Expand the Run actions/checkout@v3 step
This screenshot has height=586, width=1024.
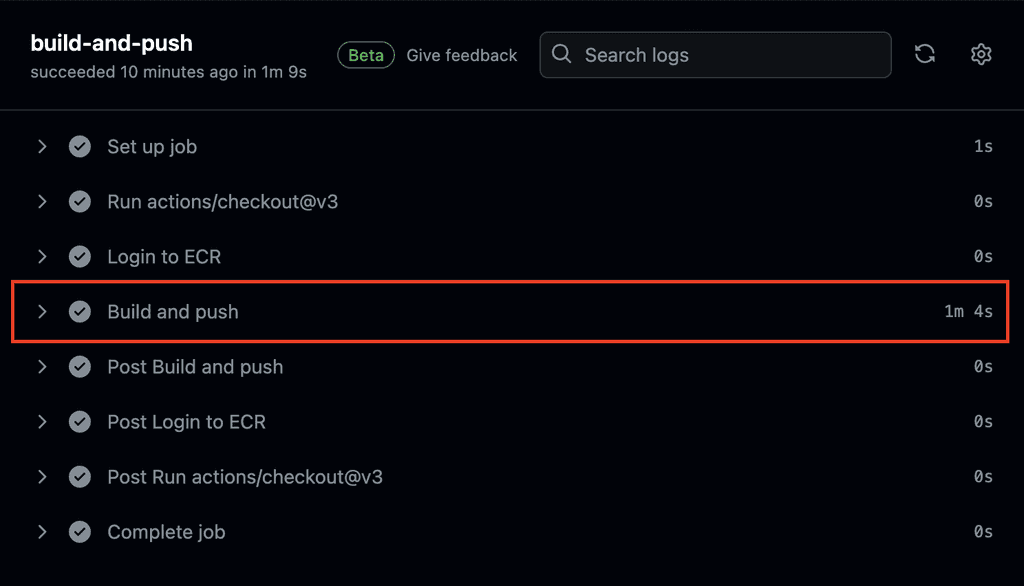click(x=42, y=201)
